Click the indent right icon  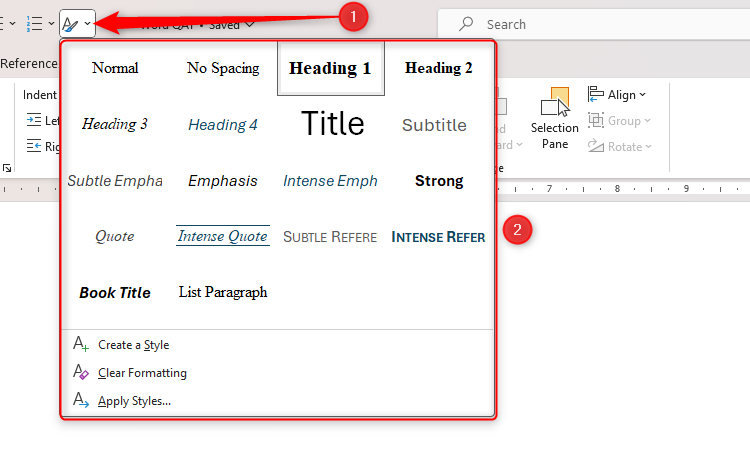click(33, 146)
